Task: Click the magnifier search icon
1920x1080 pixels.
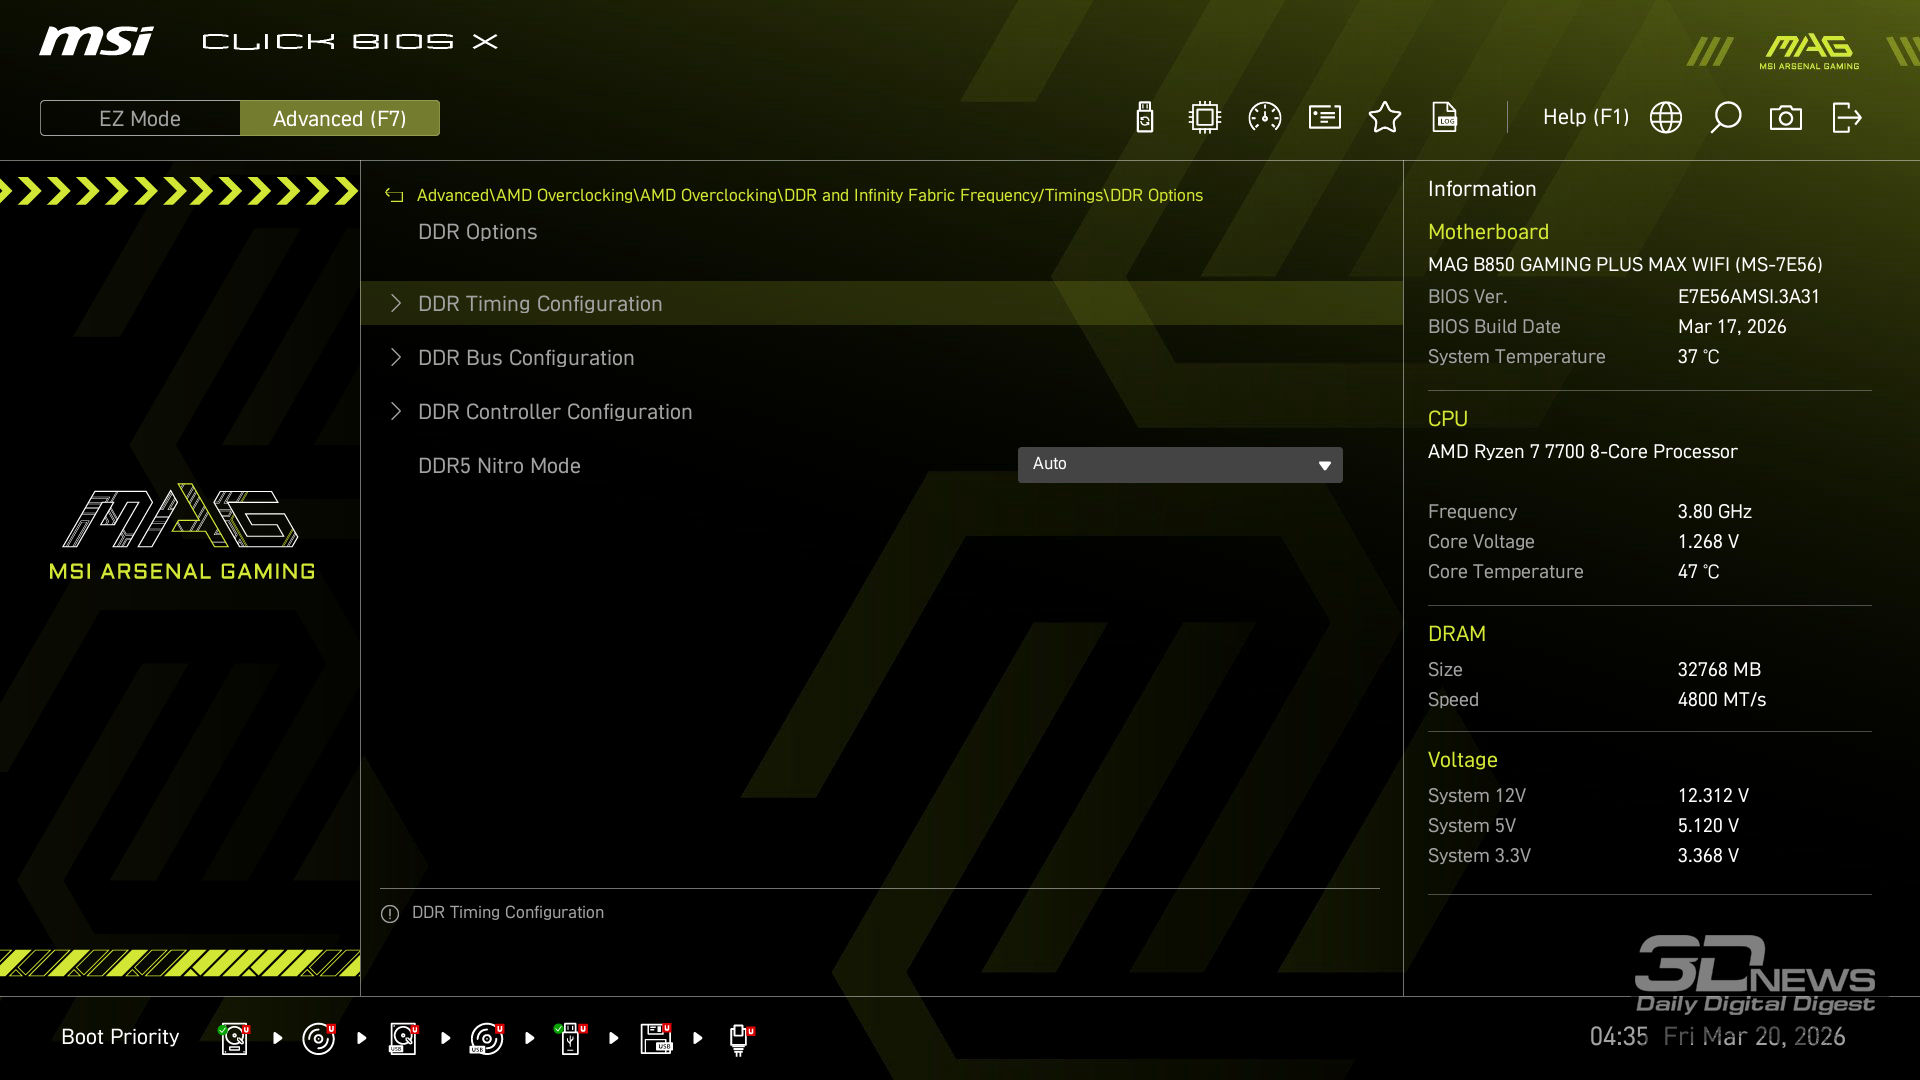Action: (x=1726, y=118)
